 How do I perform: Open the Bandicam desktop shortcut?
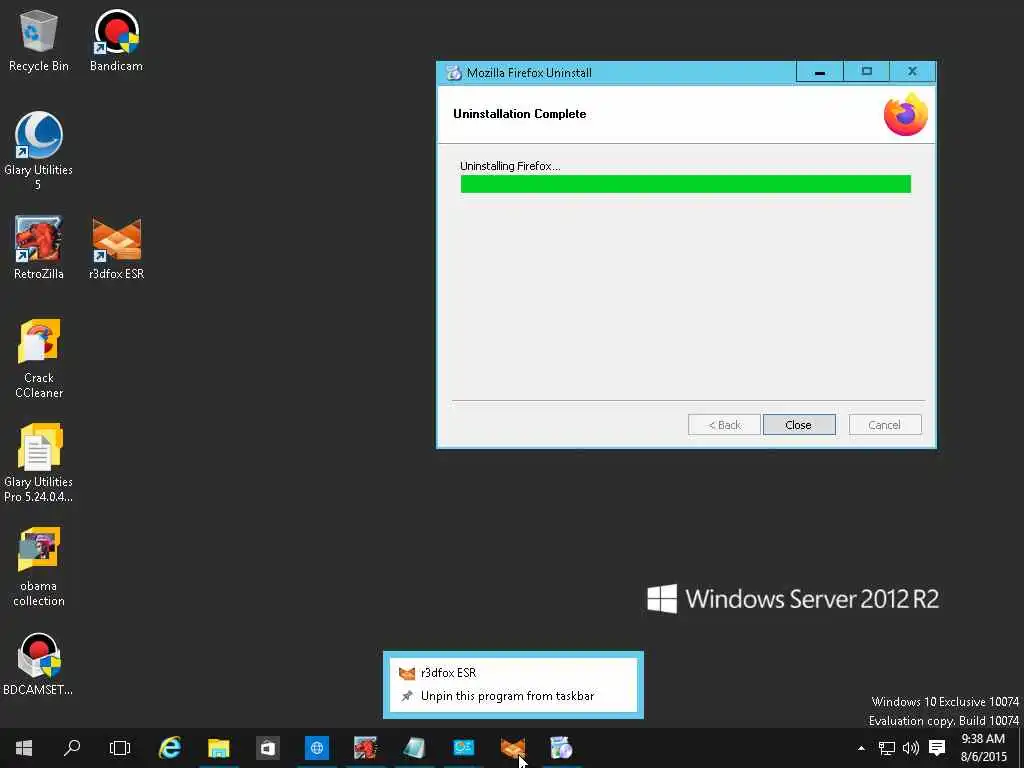[x=116, y=40]
